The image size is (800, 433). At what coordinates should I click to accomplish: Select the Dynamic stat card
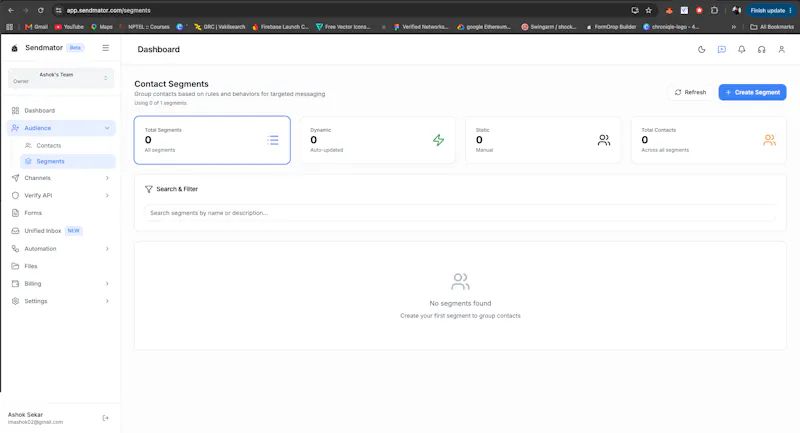click(x=378, y=140)
